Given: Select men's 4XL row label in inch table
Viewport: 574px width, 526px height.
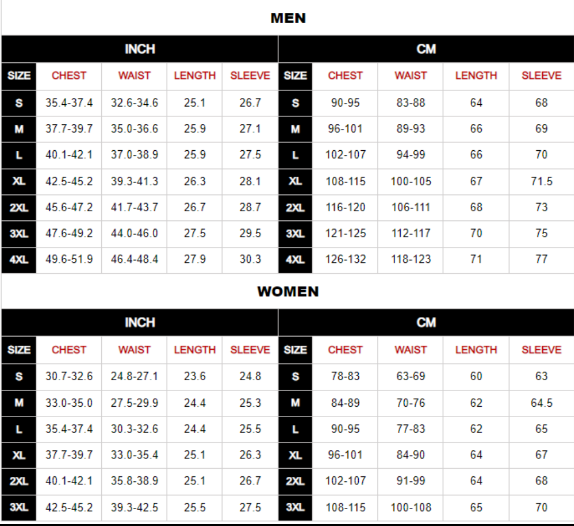Looking at the screenshot, I should point(19,260).
